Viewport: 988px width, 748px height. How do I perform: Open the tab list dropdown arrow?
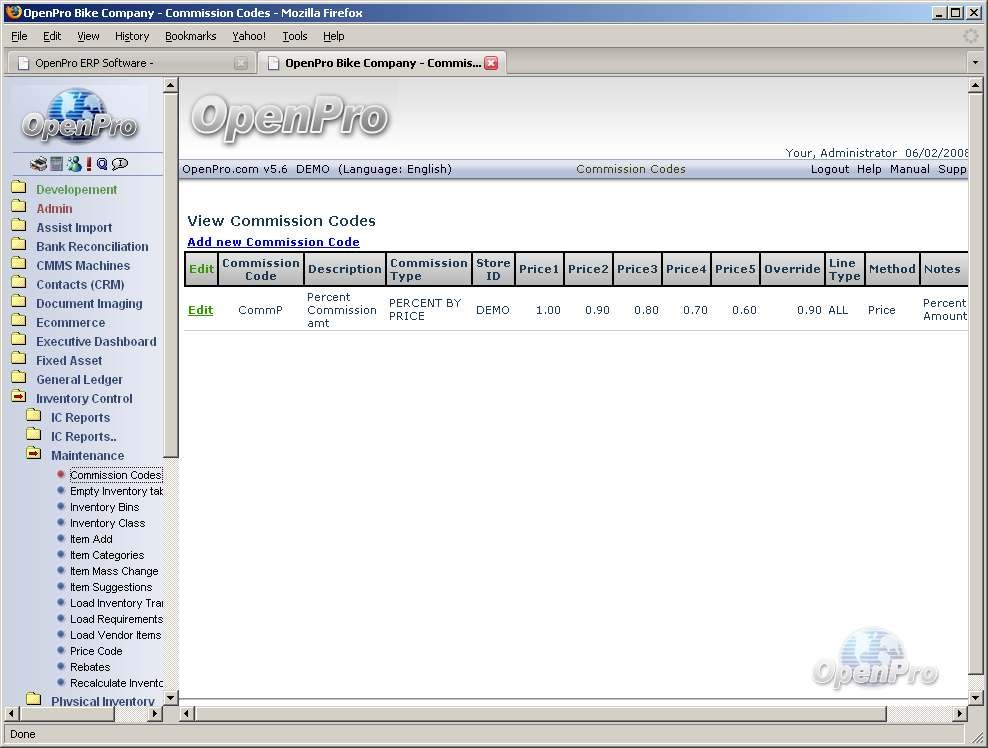[975, 63]
